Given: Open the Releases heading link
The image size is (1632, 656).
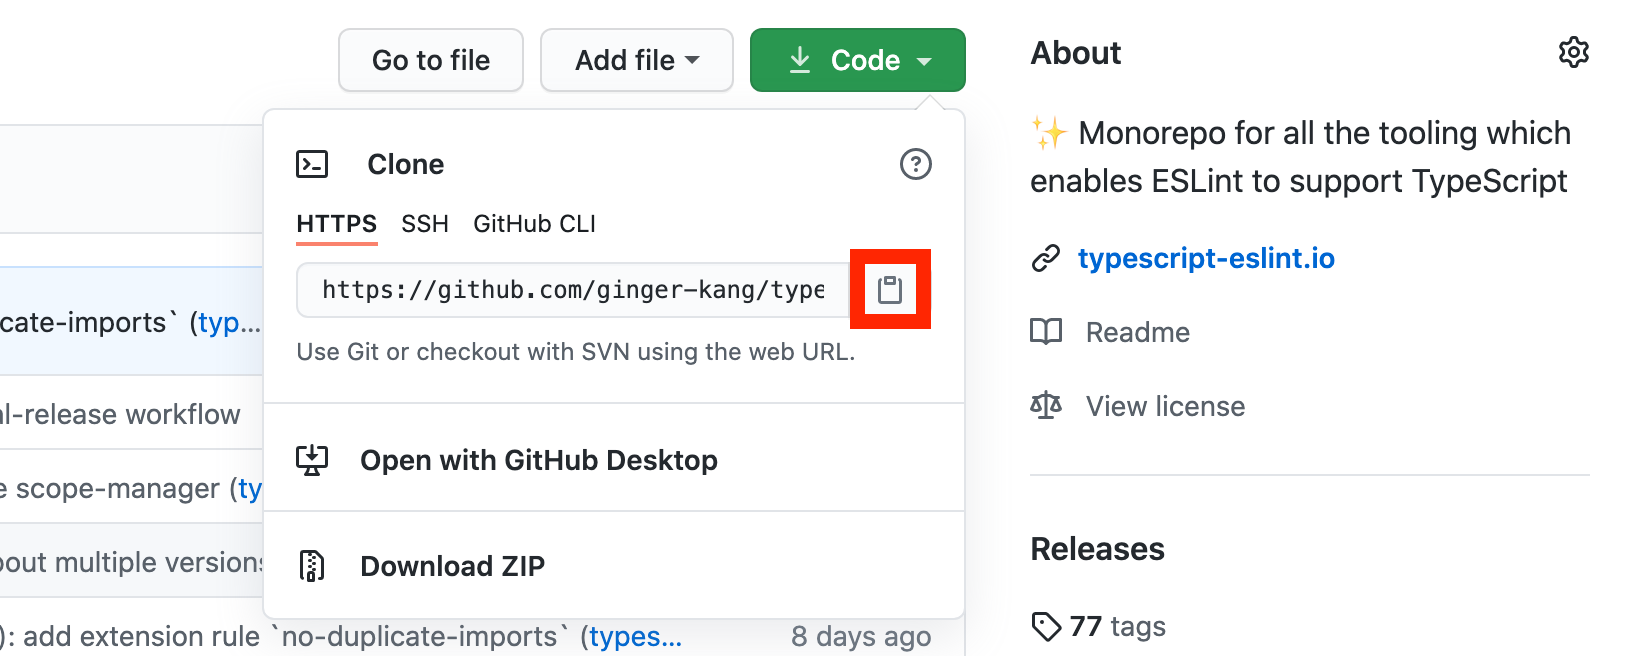Looking at the screenshot, I should click(1098, 549).
